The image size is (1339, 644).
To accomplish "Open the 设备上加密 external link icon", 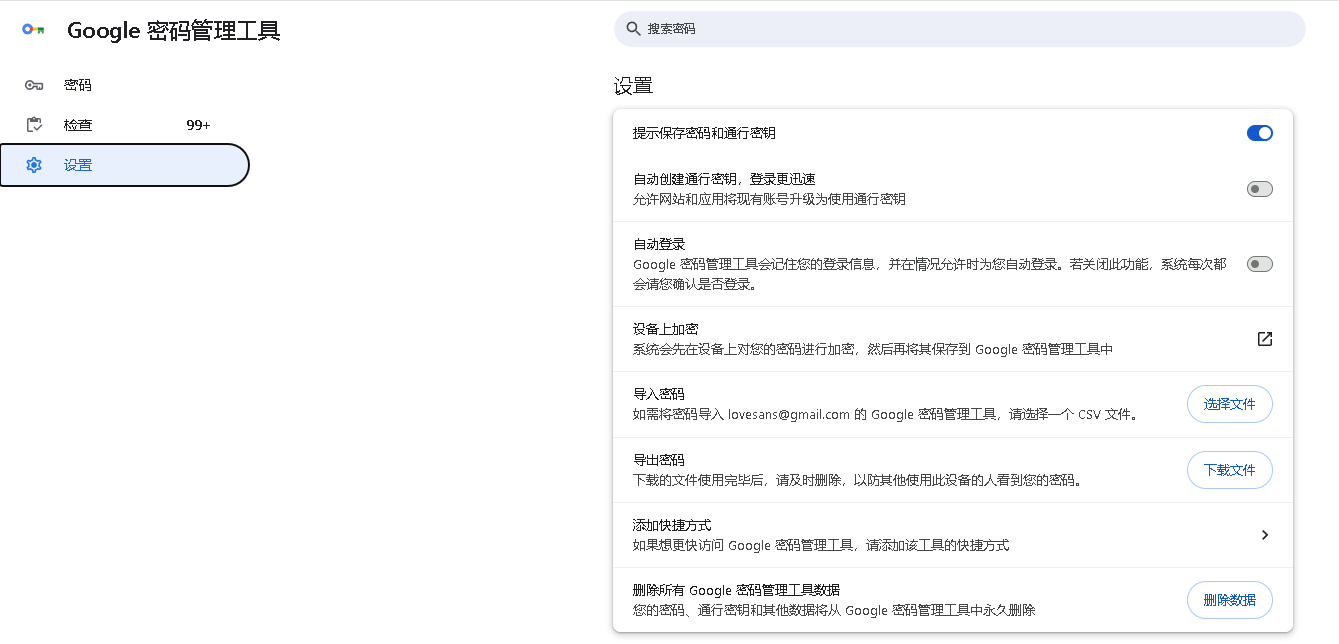I will coord(1265,339).
